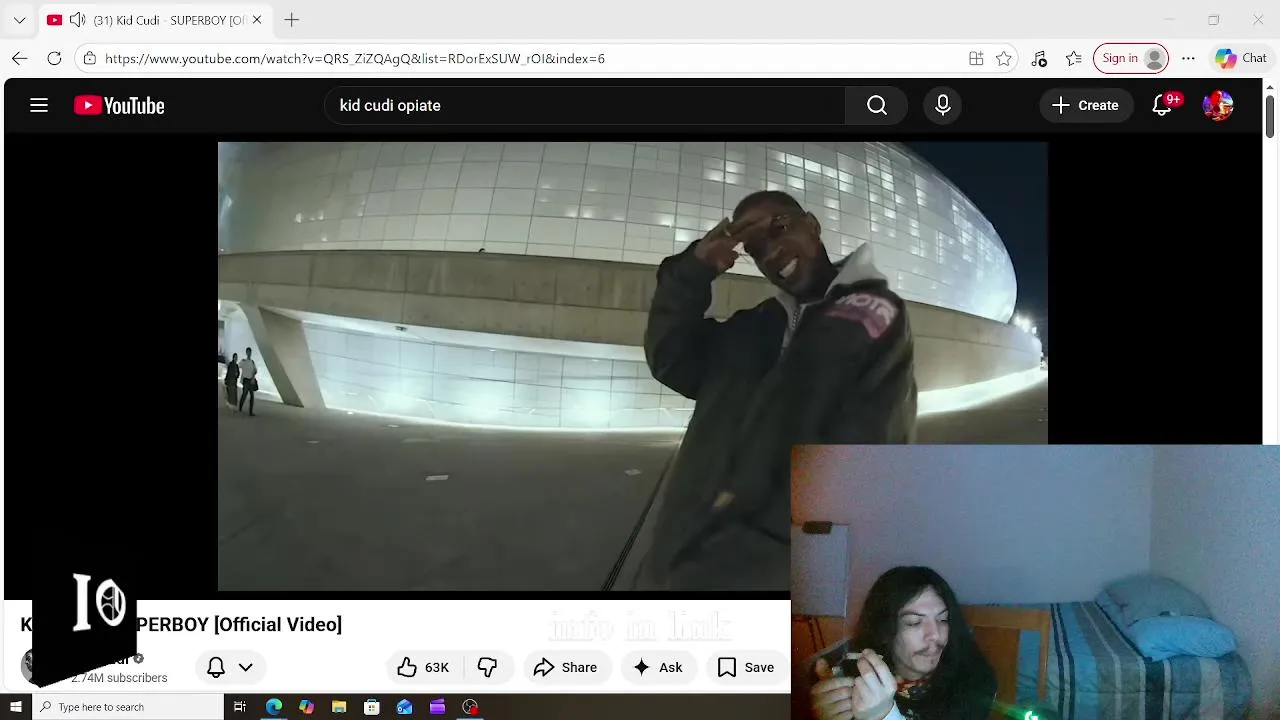Go back in browser

pyautogui.click(x=20, y=58)
